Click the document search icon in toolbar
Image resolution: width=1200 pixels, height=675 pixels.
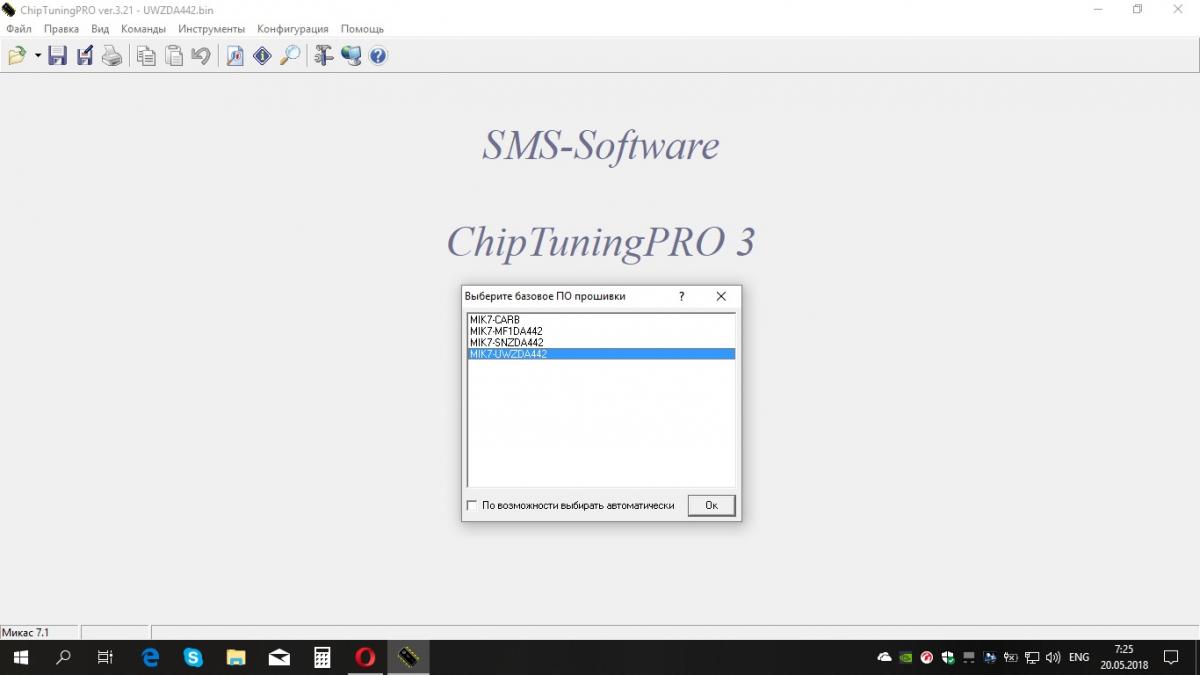coord(235,56)
